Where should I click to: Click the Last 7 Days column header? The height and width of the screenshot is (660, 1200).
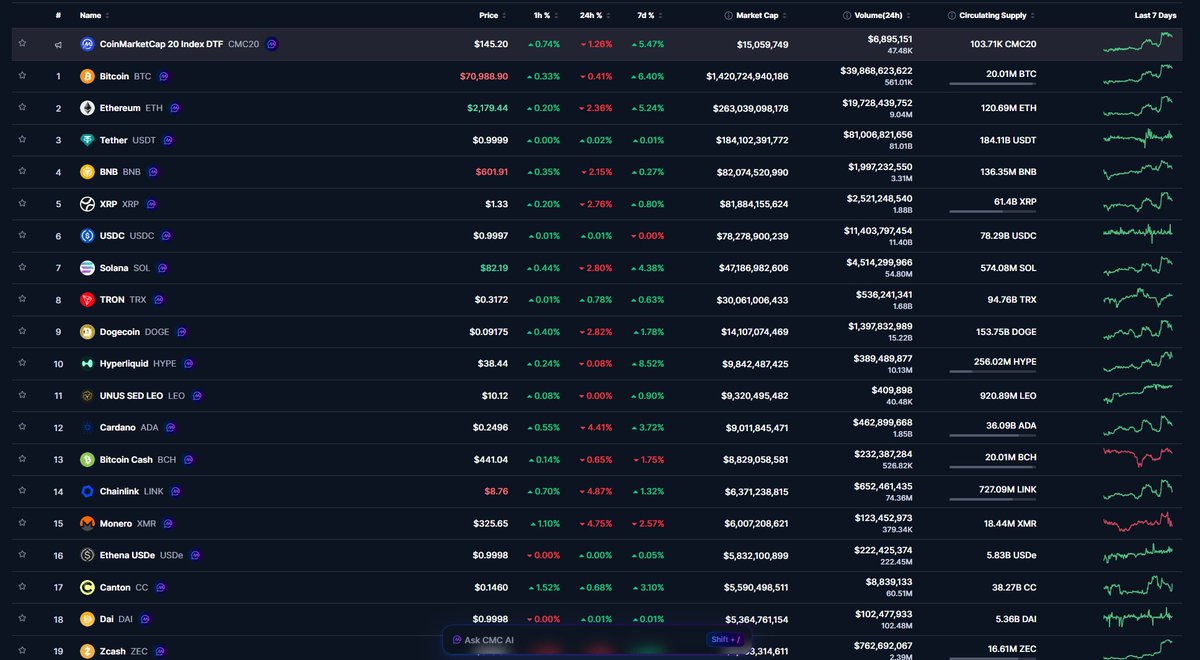coord(1158,16)
